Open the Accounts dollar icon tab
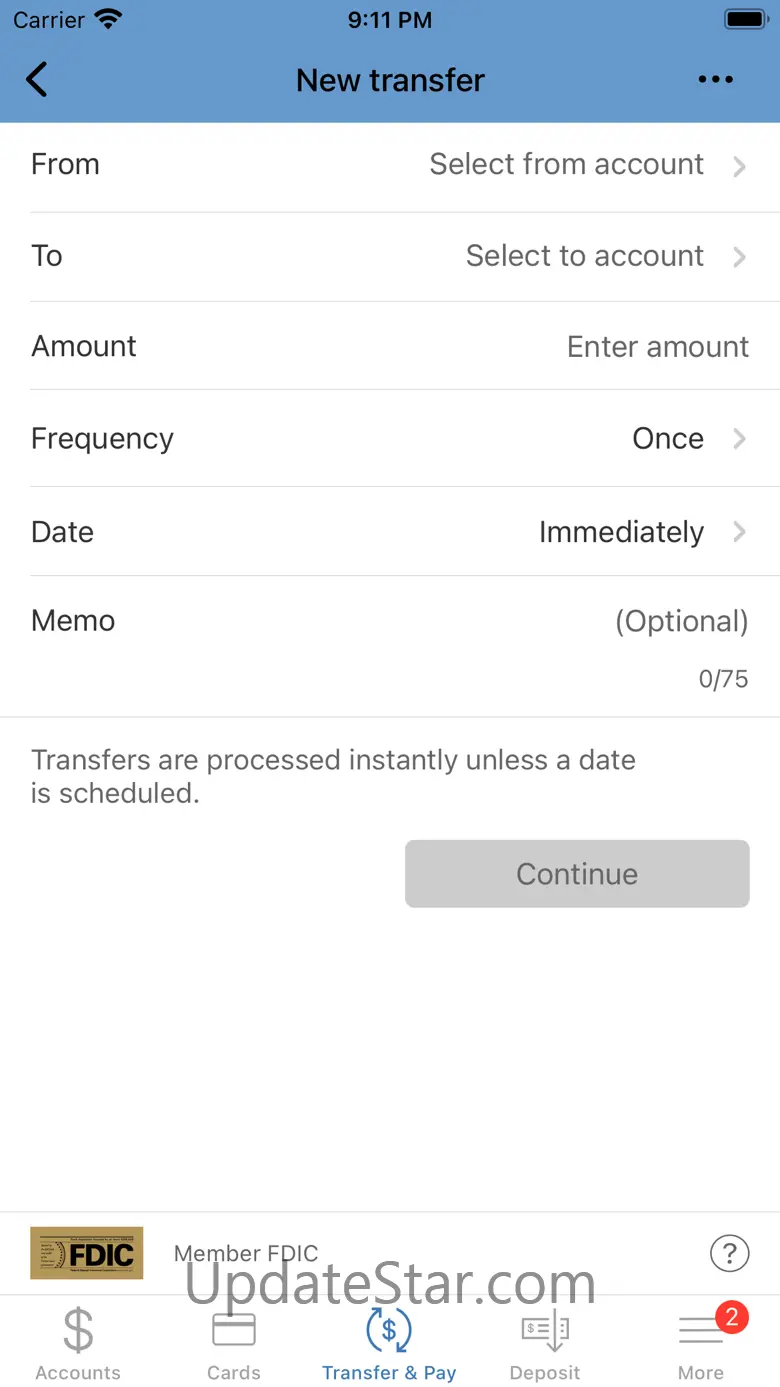Image resolution: width=780 pixels, height=1387 pixels. coord(78,1331)
